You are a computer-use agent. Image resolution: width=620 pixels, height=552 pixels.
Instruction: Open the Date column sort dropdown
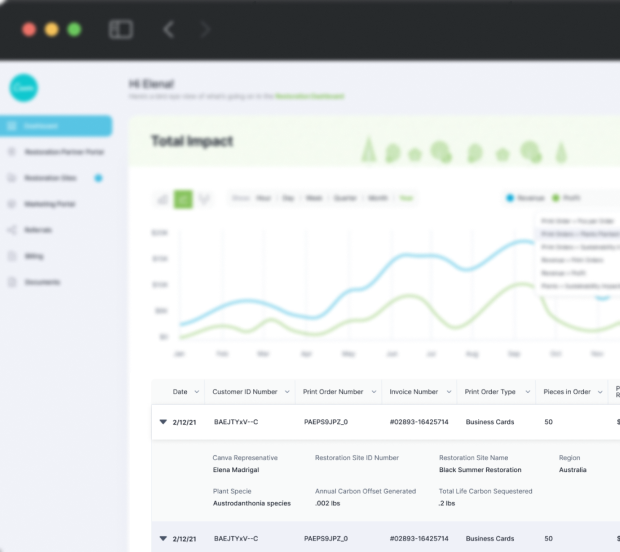(x=196, y=392)
